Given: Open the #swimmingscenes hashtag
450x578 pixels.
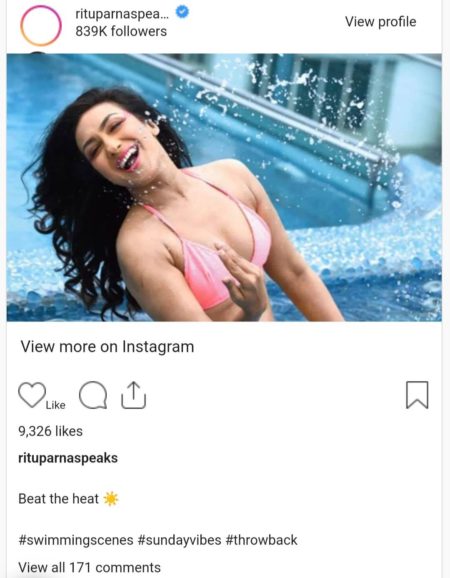Looking at the screenshot, I should (x=76, y=540).
